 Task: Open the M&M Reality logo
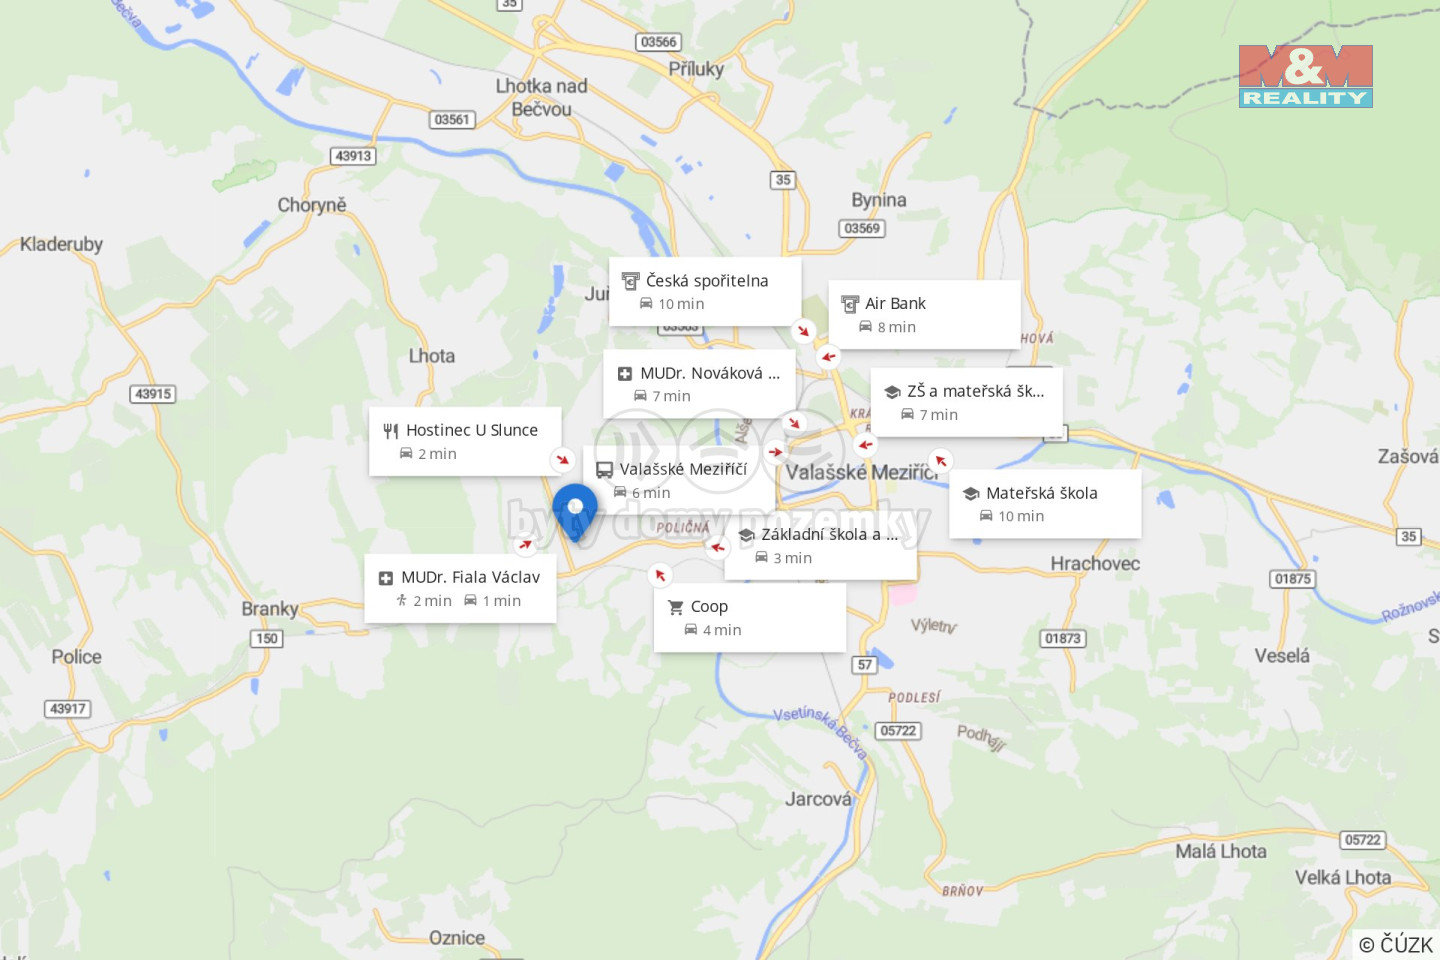1305,76
